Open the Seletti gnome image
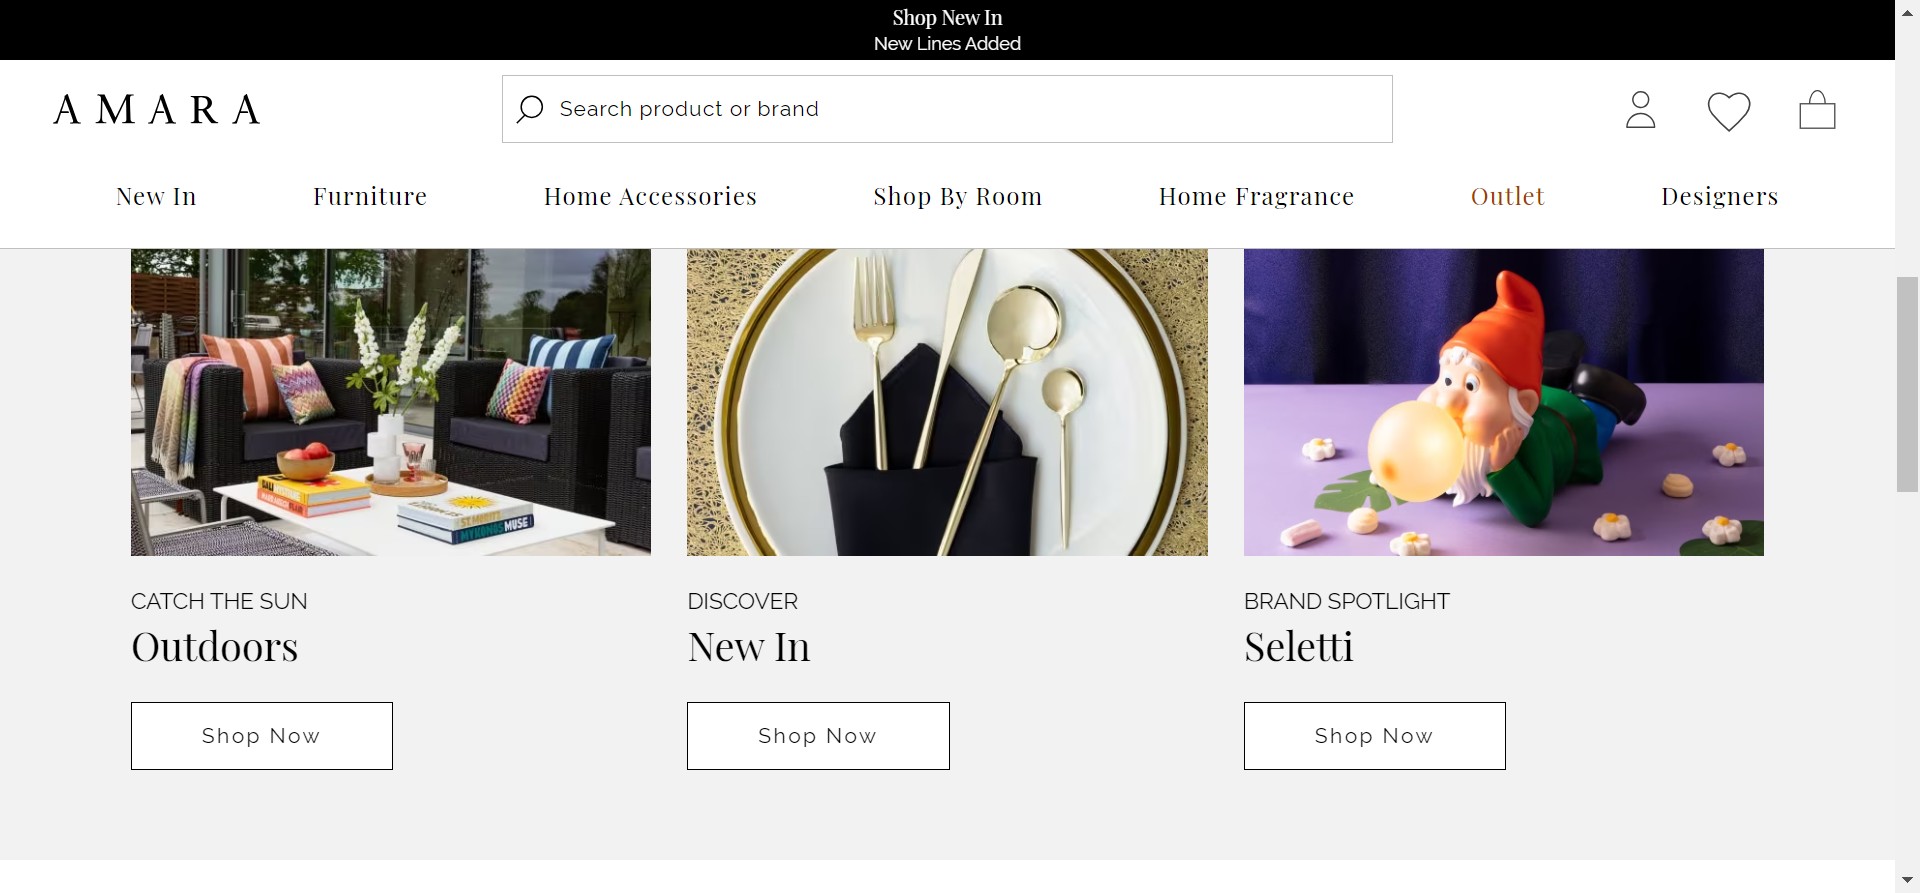The width and height of the screenshot is (1920, 893). pos(1504,402)
